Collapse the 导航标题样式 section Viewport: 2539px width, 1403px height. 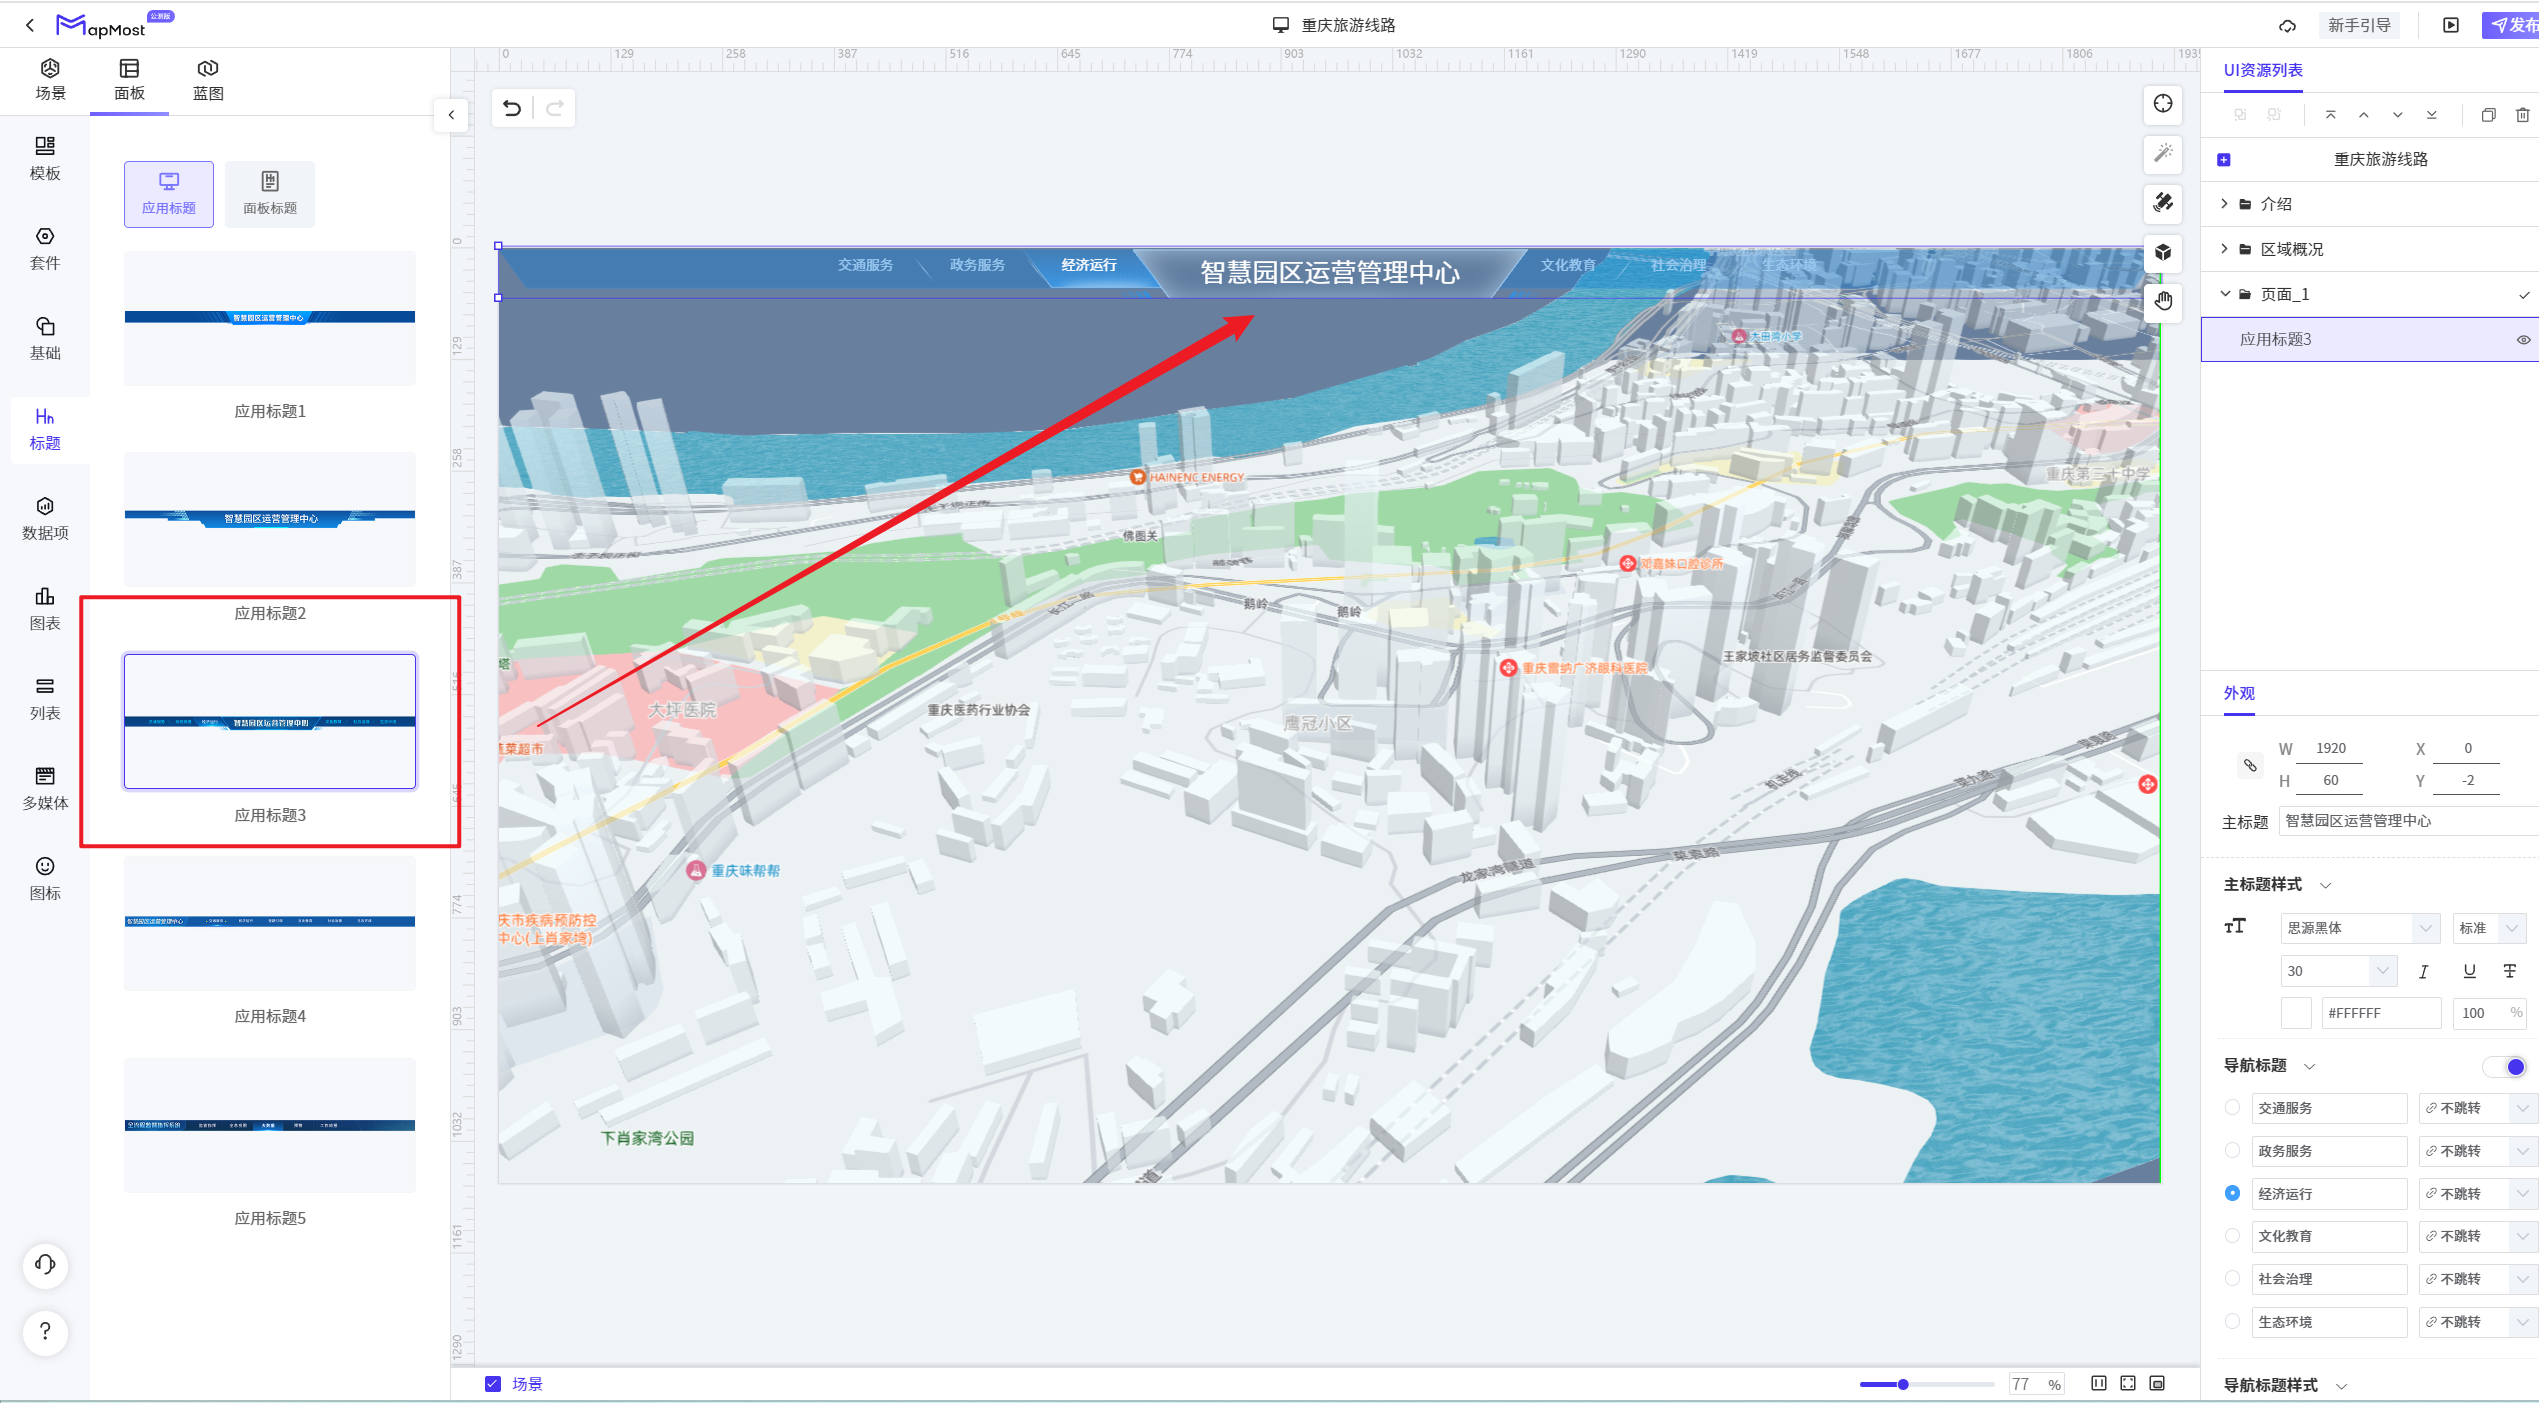pos(2341,1386)
